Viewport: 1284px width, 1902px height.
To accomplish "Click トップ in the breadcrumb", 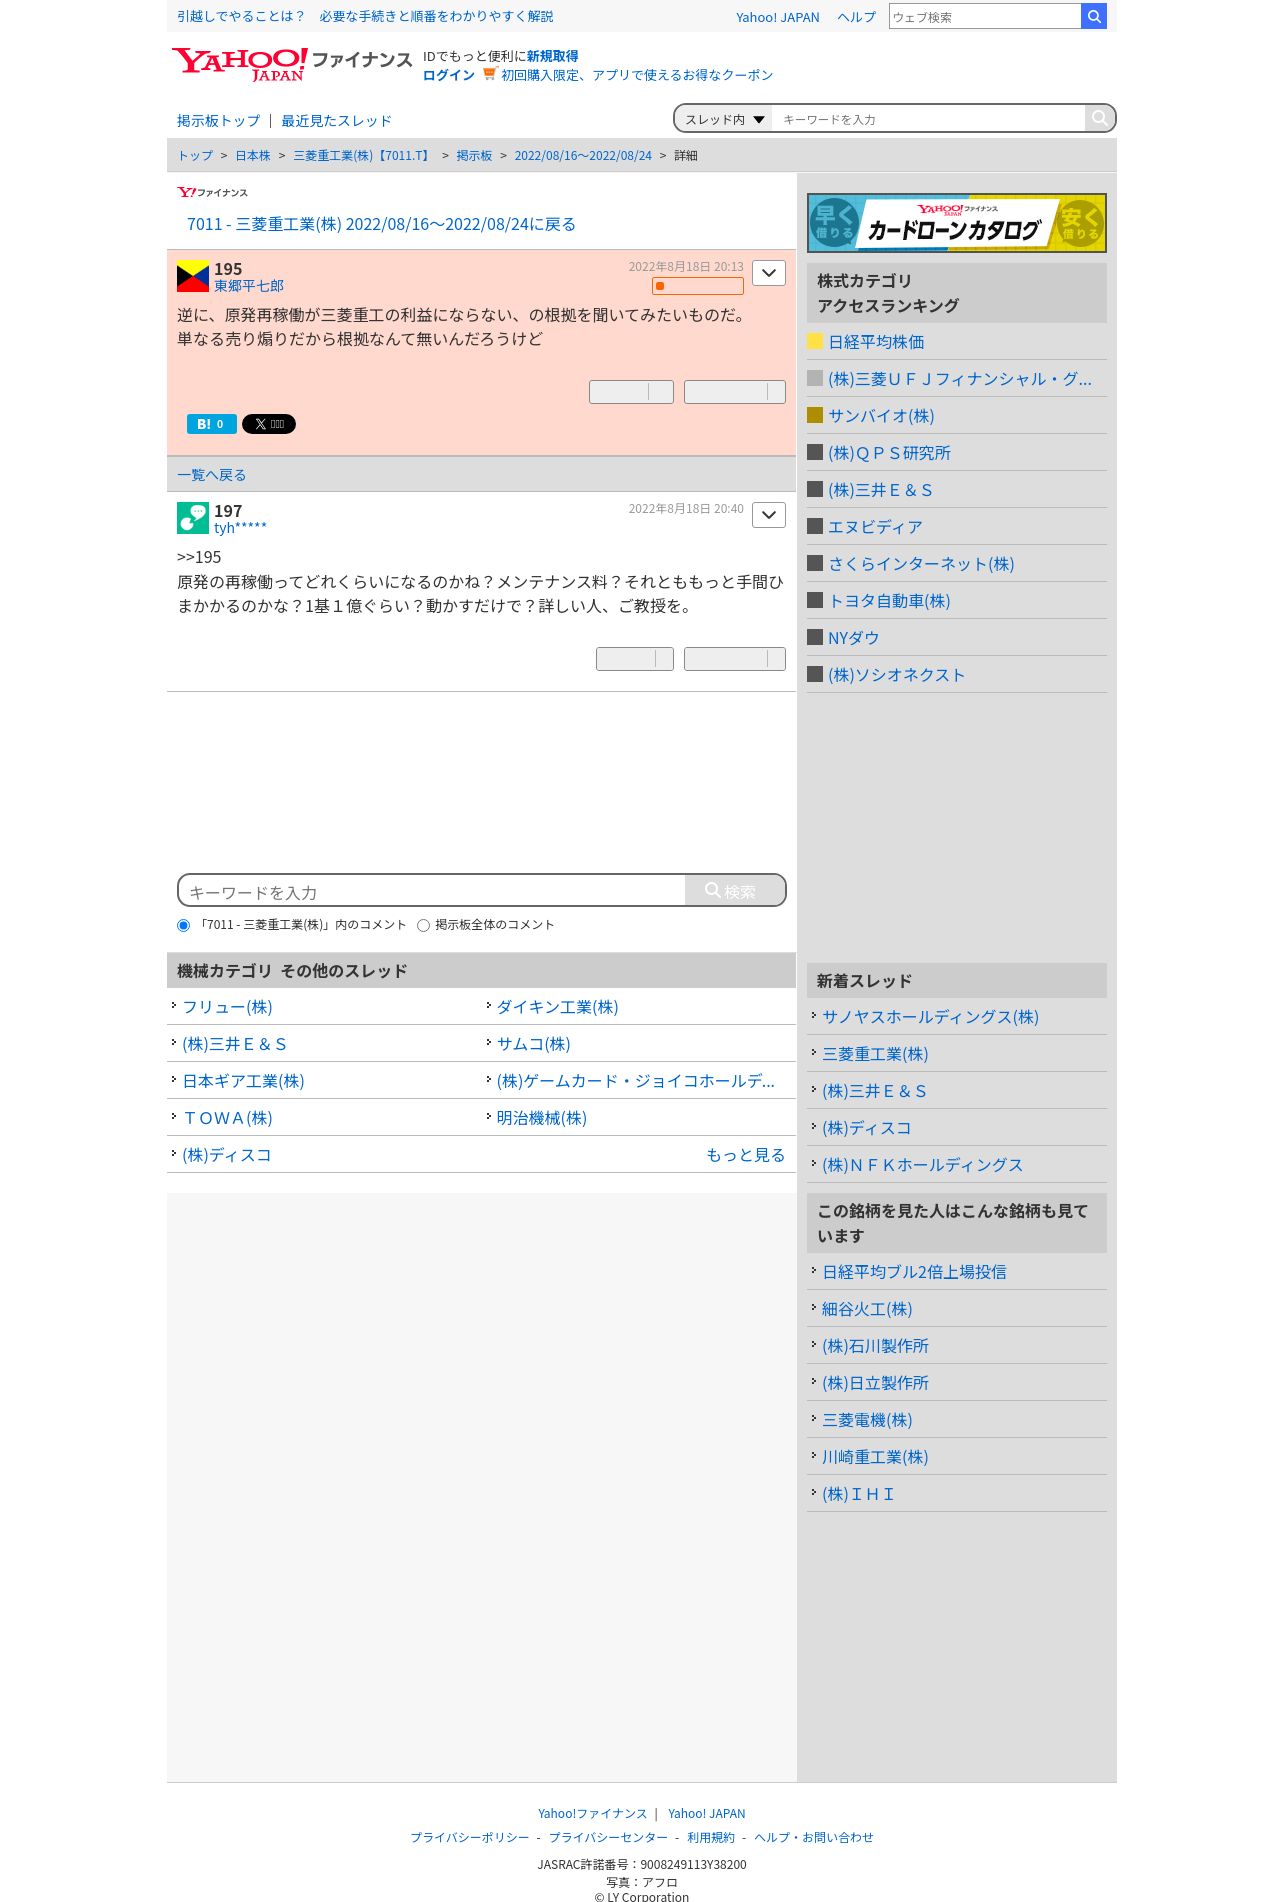I will coord(195,156).
